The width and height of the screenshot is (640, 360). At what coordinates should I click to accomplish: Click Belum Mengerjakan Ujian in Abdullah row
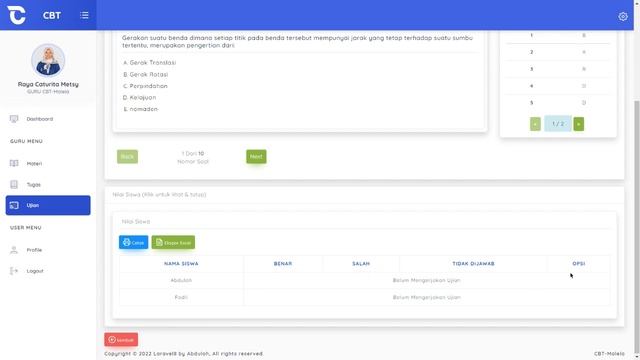[x=427, y=280]
